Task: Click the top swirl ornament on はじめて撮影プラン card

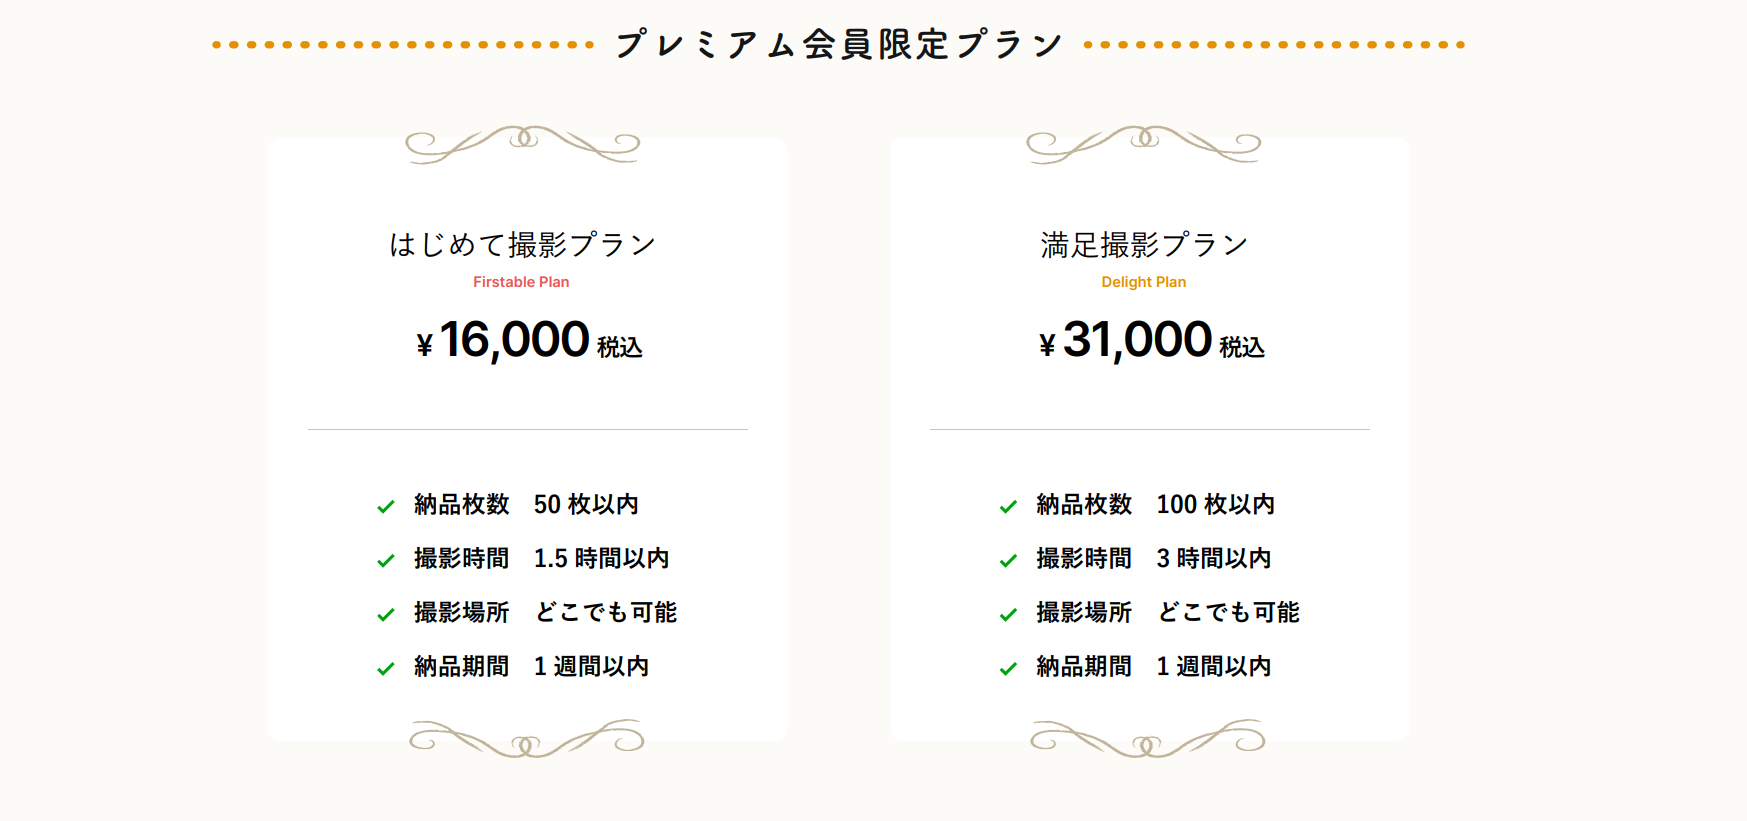Action: click(522, 144)
